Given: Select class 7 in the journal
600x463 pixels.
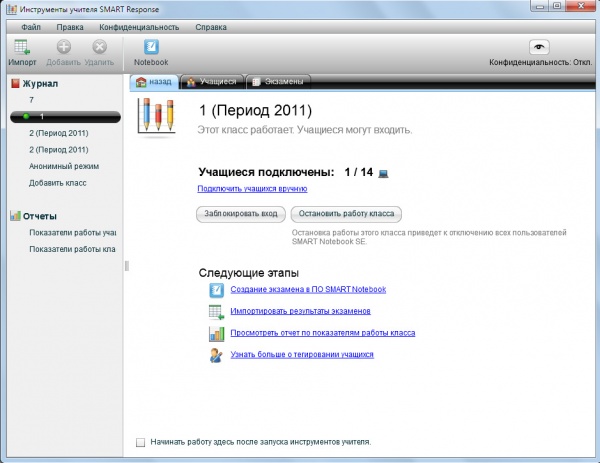Looking at the screenshot, I should pyautogui.click(x=31, y=100).
